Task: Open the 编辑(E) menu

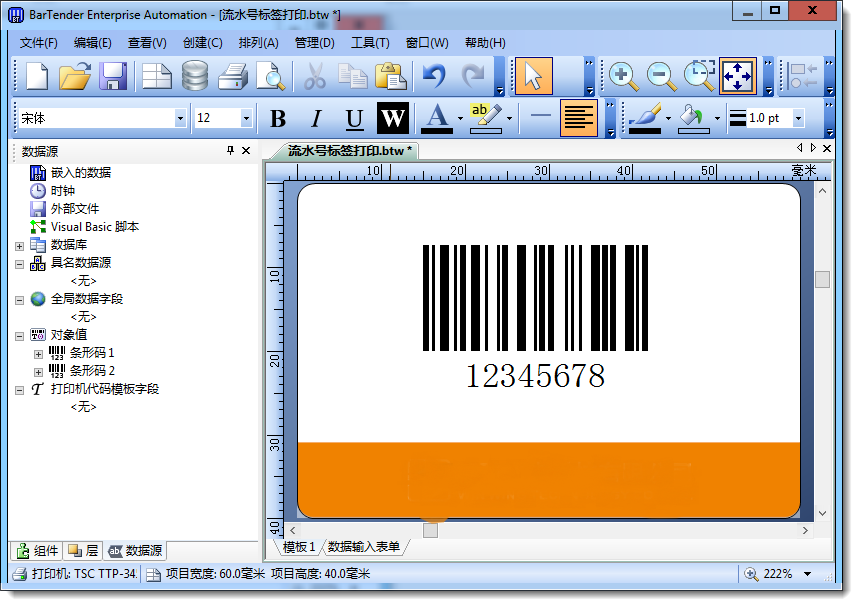Action: [x=92, y=43]
